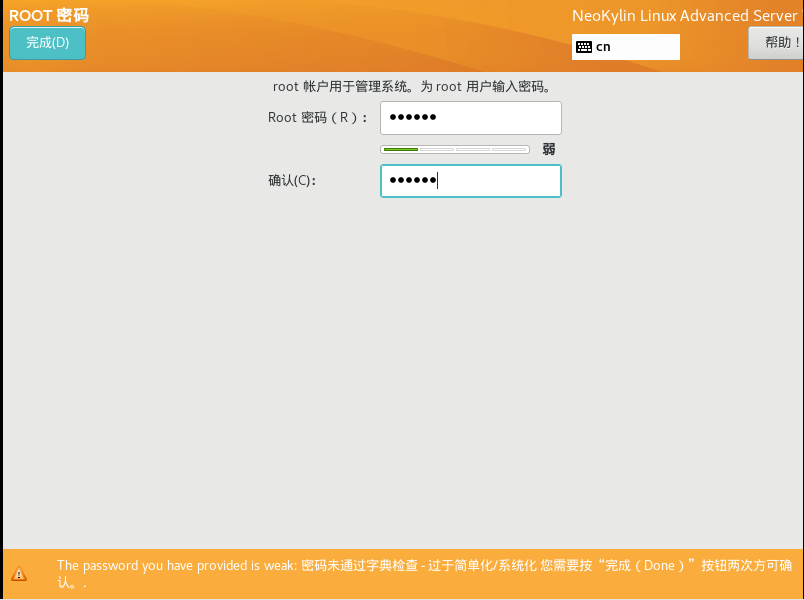Viewport: 804px width, 600px height.
Task: Click the 完成(D) done button
Action: [x=47, y=43]
